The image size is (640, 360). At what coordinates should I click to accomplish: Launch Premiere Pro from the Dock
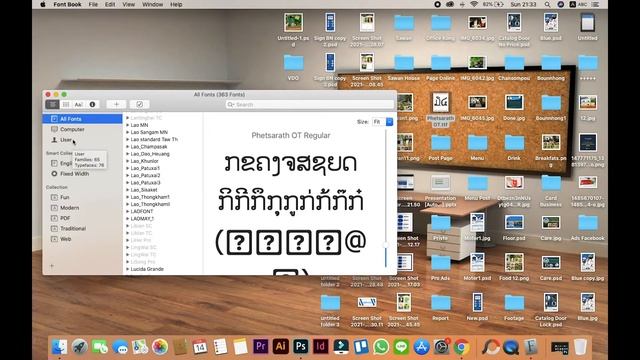pos(260,347)
